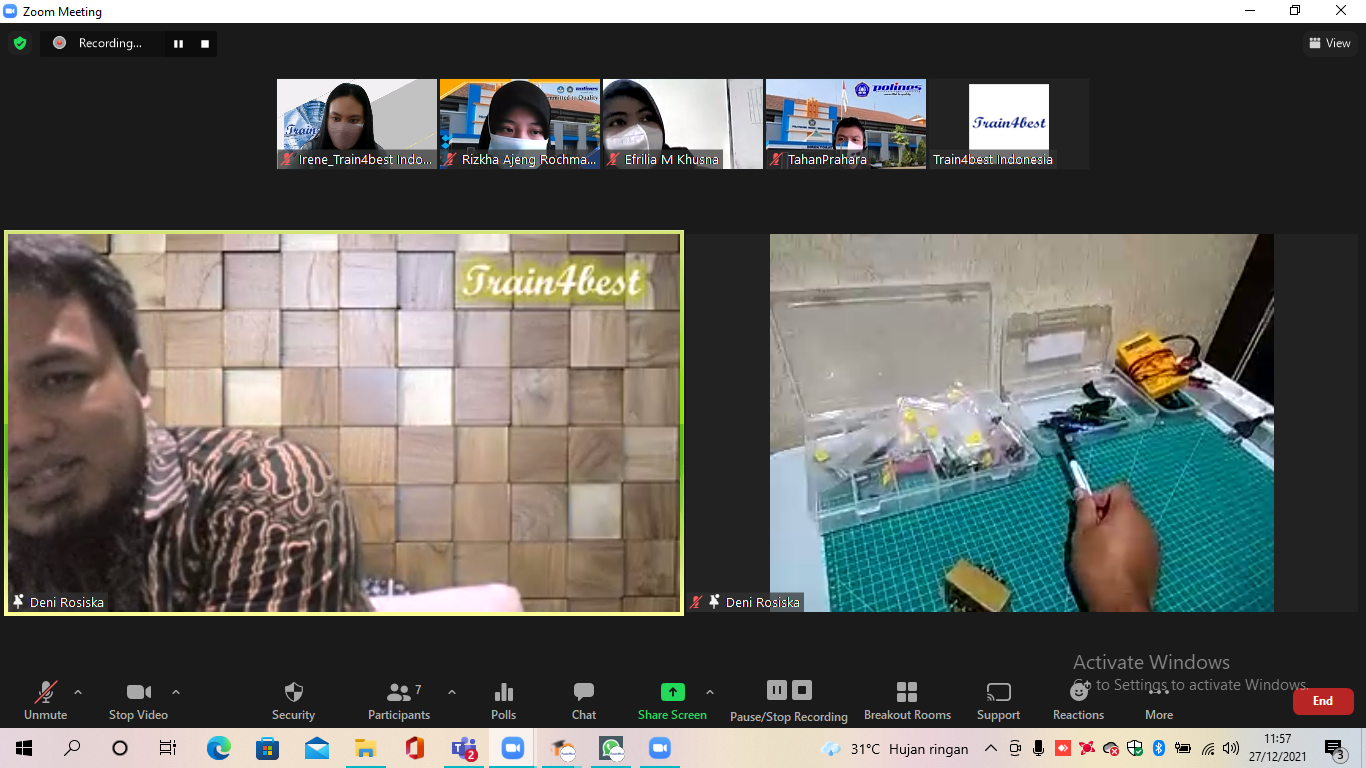1366x768 pixels.
Task: Open the View layout menu
Action: (x=1330, y=43)
